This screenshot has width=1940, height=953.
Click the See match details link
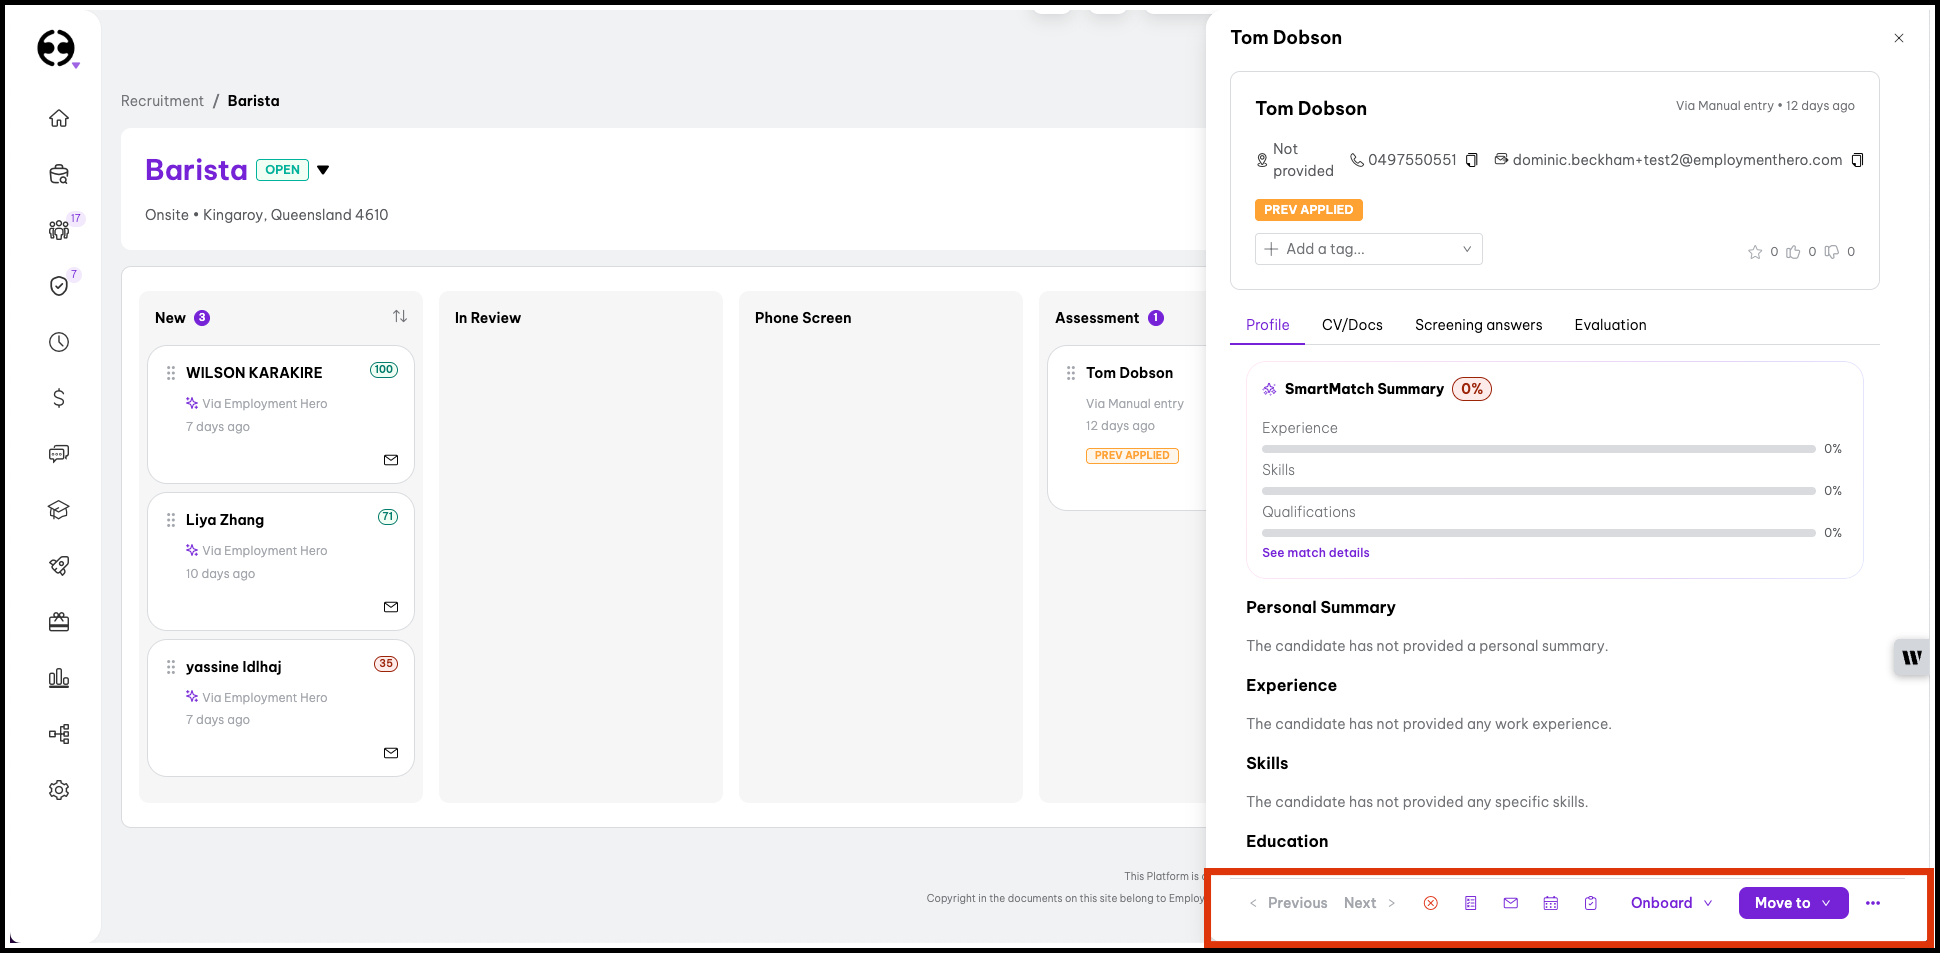pyautogui.click(x=1315, y=553)
